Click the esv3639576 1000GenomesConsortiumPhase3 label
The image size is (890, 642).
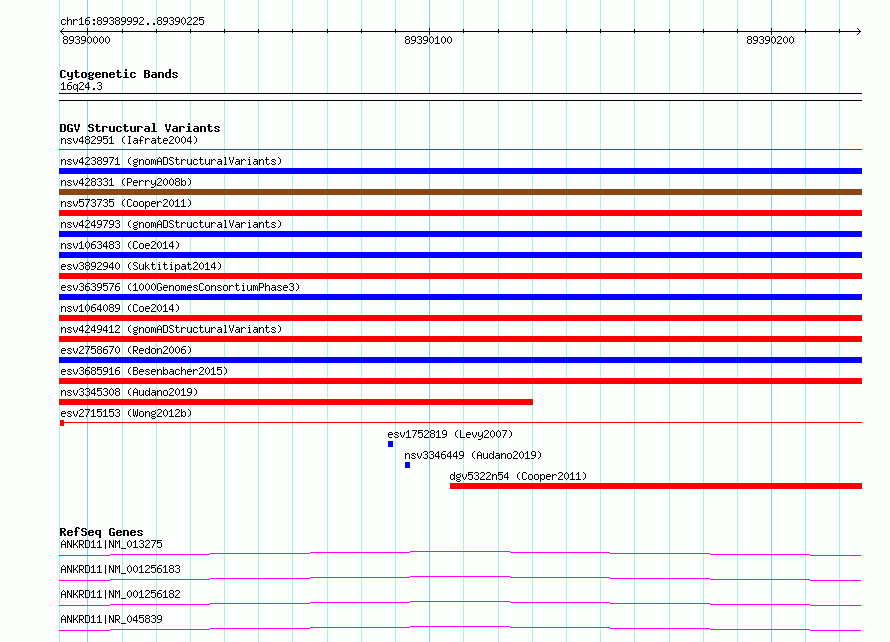(180, 287)
